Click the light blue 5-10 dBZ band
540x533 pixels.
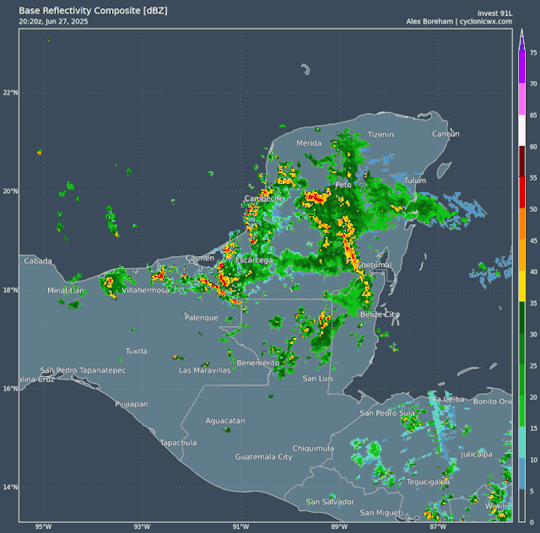[522, 474]
